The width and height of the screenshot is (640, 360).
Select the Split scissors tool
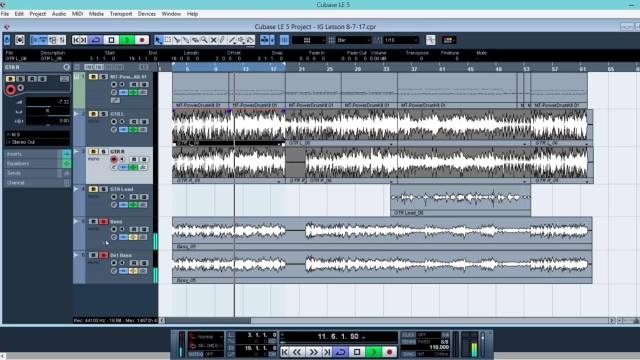pyautogui.click(x=177, y=40)
